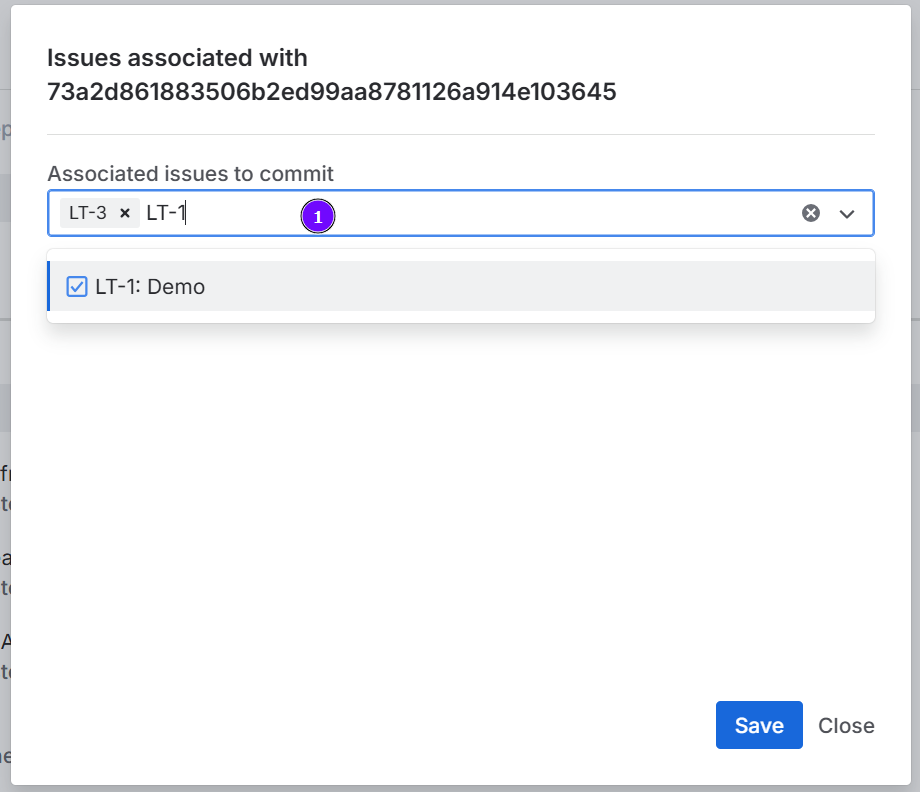Click the blue highlight bar beside LT-1 option
This screenshot has width=920, height=792.
tap(49, 287)
